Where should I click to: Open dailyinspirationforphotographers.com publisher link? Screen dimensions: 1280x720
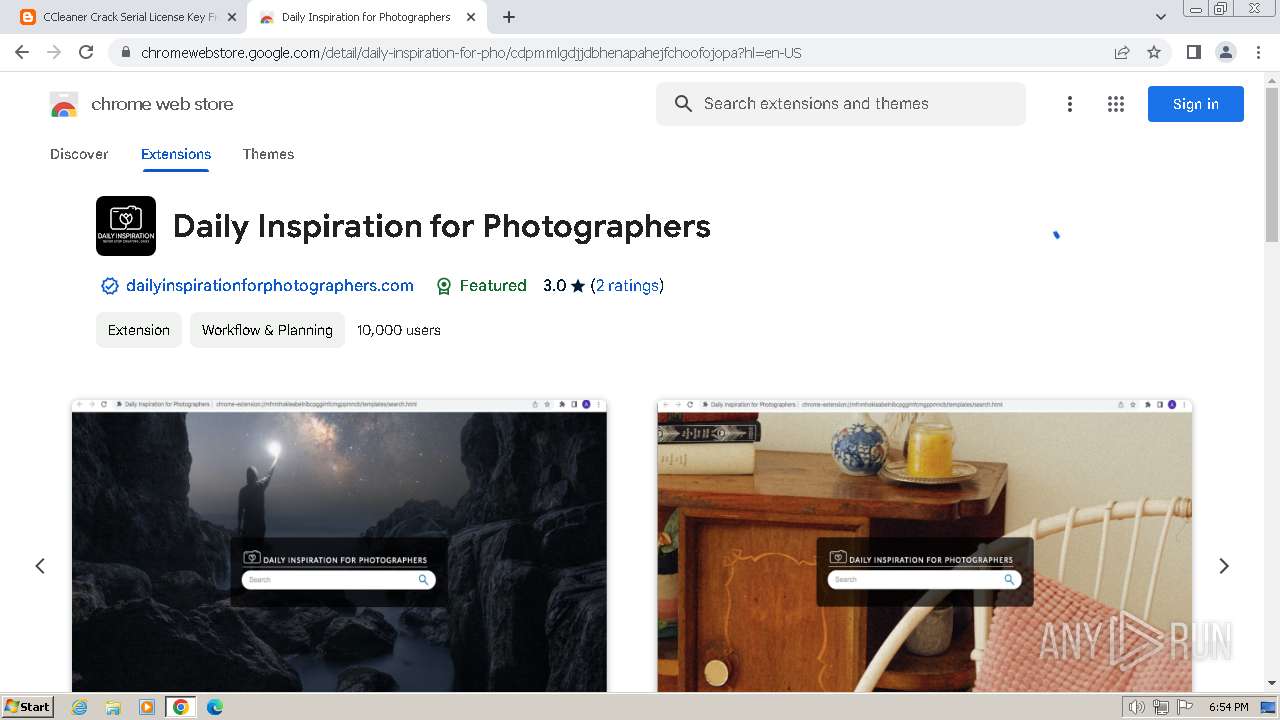[270, 286]
